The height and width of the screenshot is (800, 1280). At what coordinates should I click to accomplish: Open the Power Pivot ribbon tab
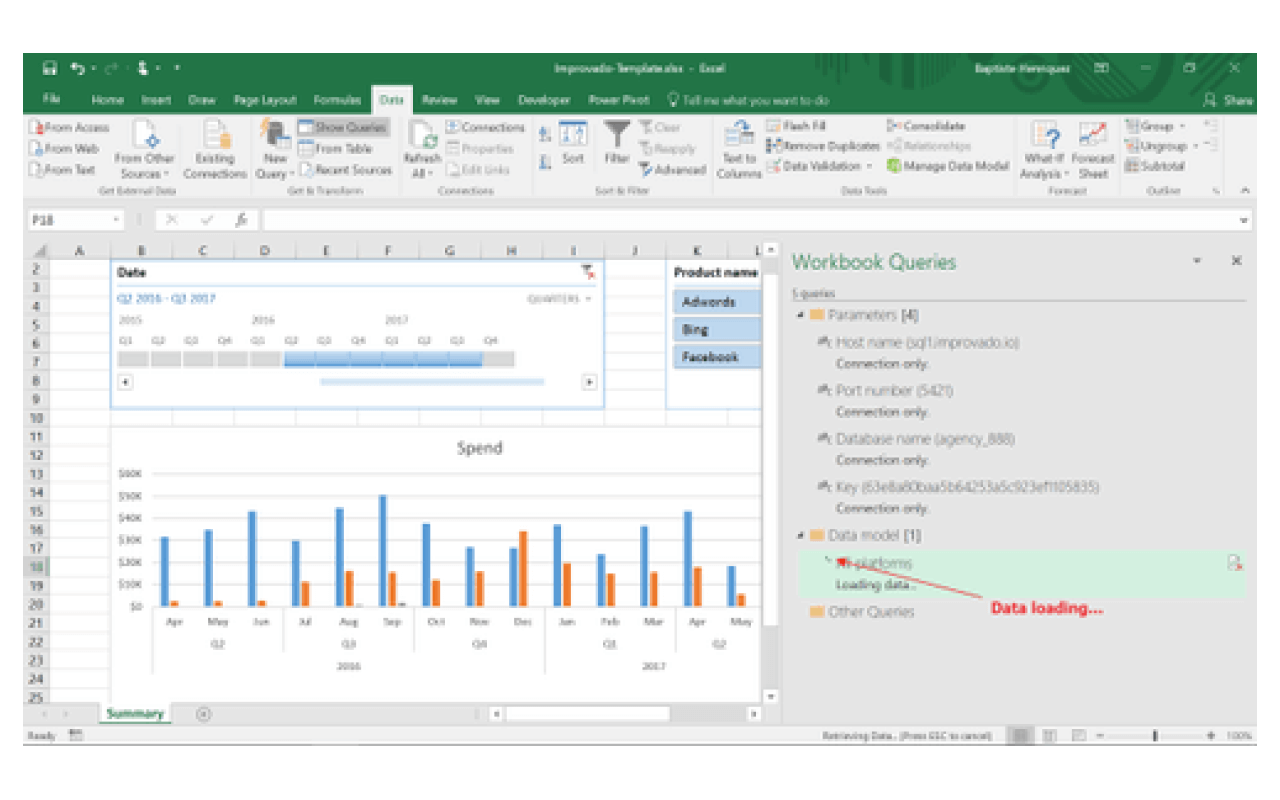pos(619,100)
